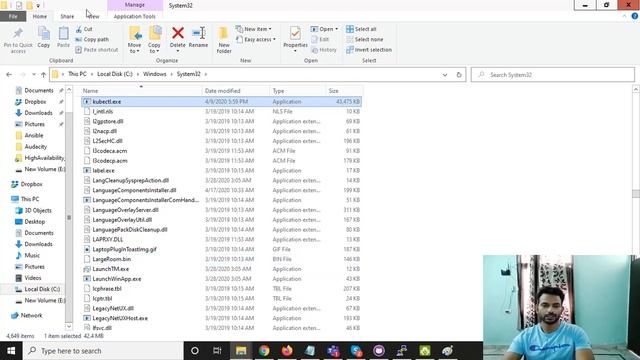This screenshot has height=360, width=640.
Task: Click the Open dropdown in ribbon
Action: coord(324,29)
